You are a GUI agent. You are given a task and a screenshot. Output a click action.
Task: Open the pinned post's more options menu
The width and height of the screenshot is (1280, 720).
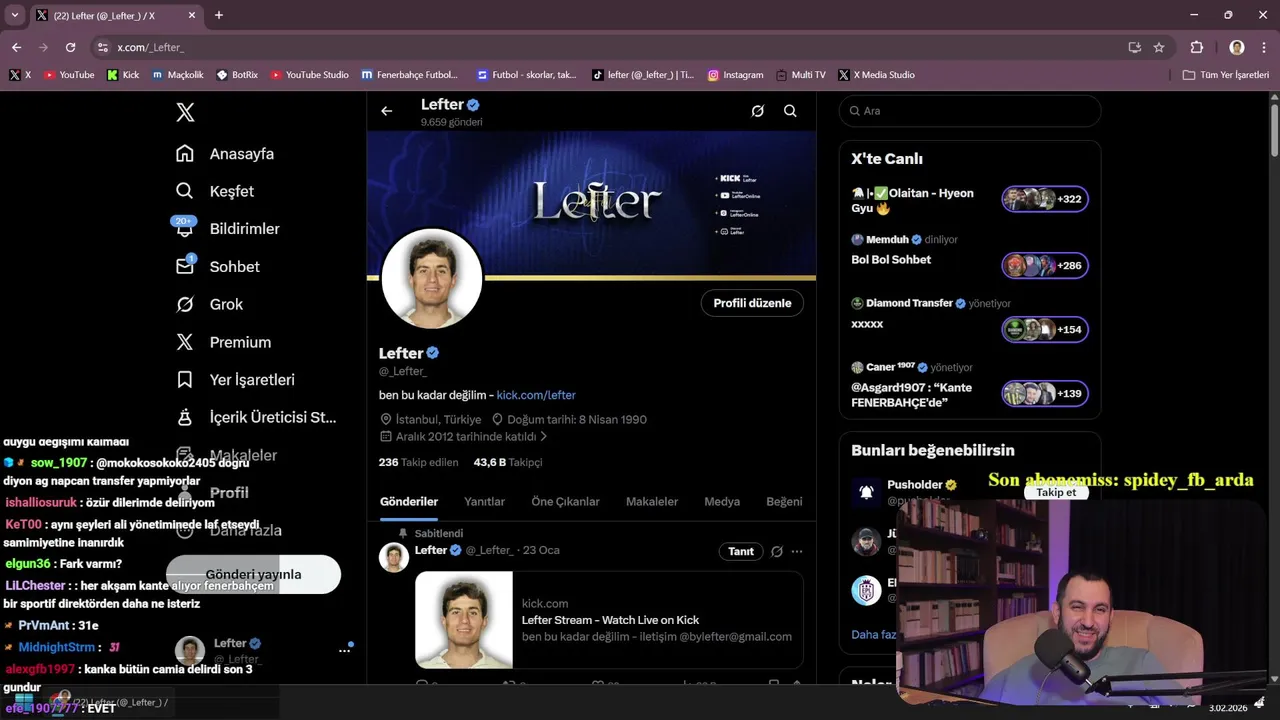click(x=797, y=551)
